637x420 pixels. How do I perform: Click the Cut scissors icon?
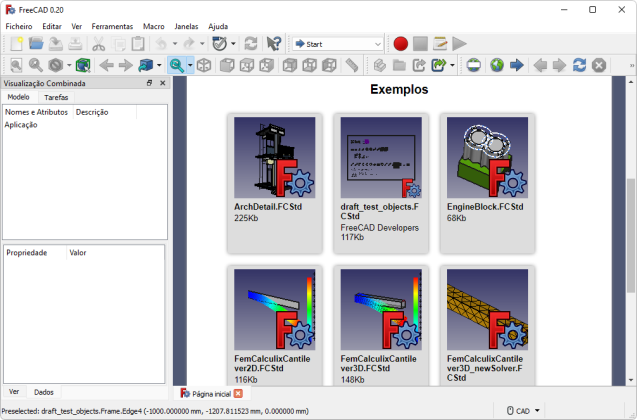[98, 43]
